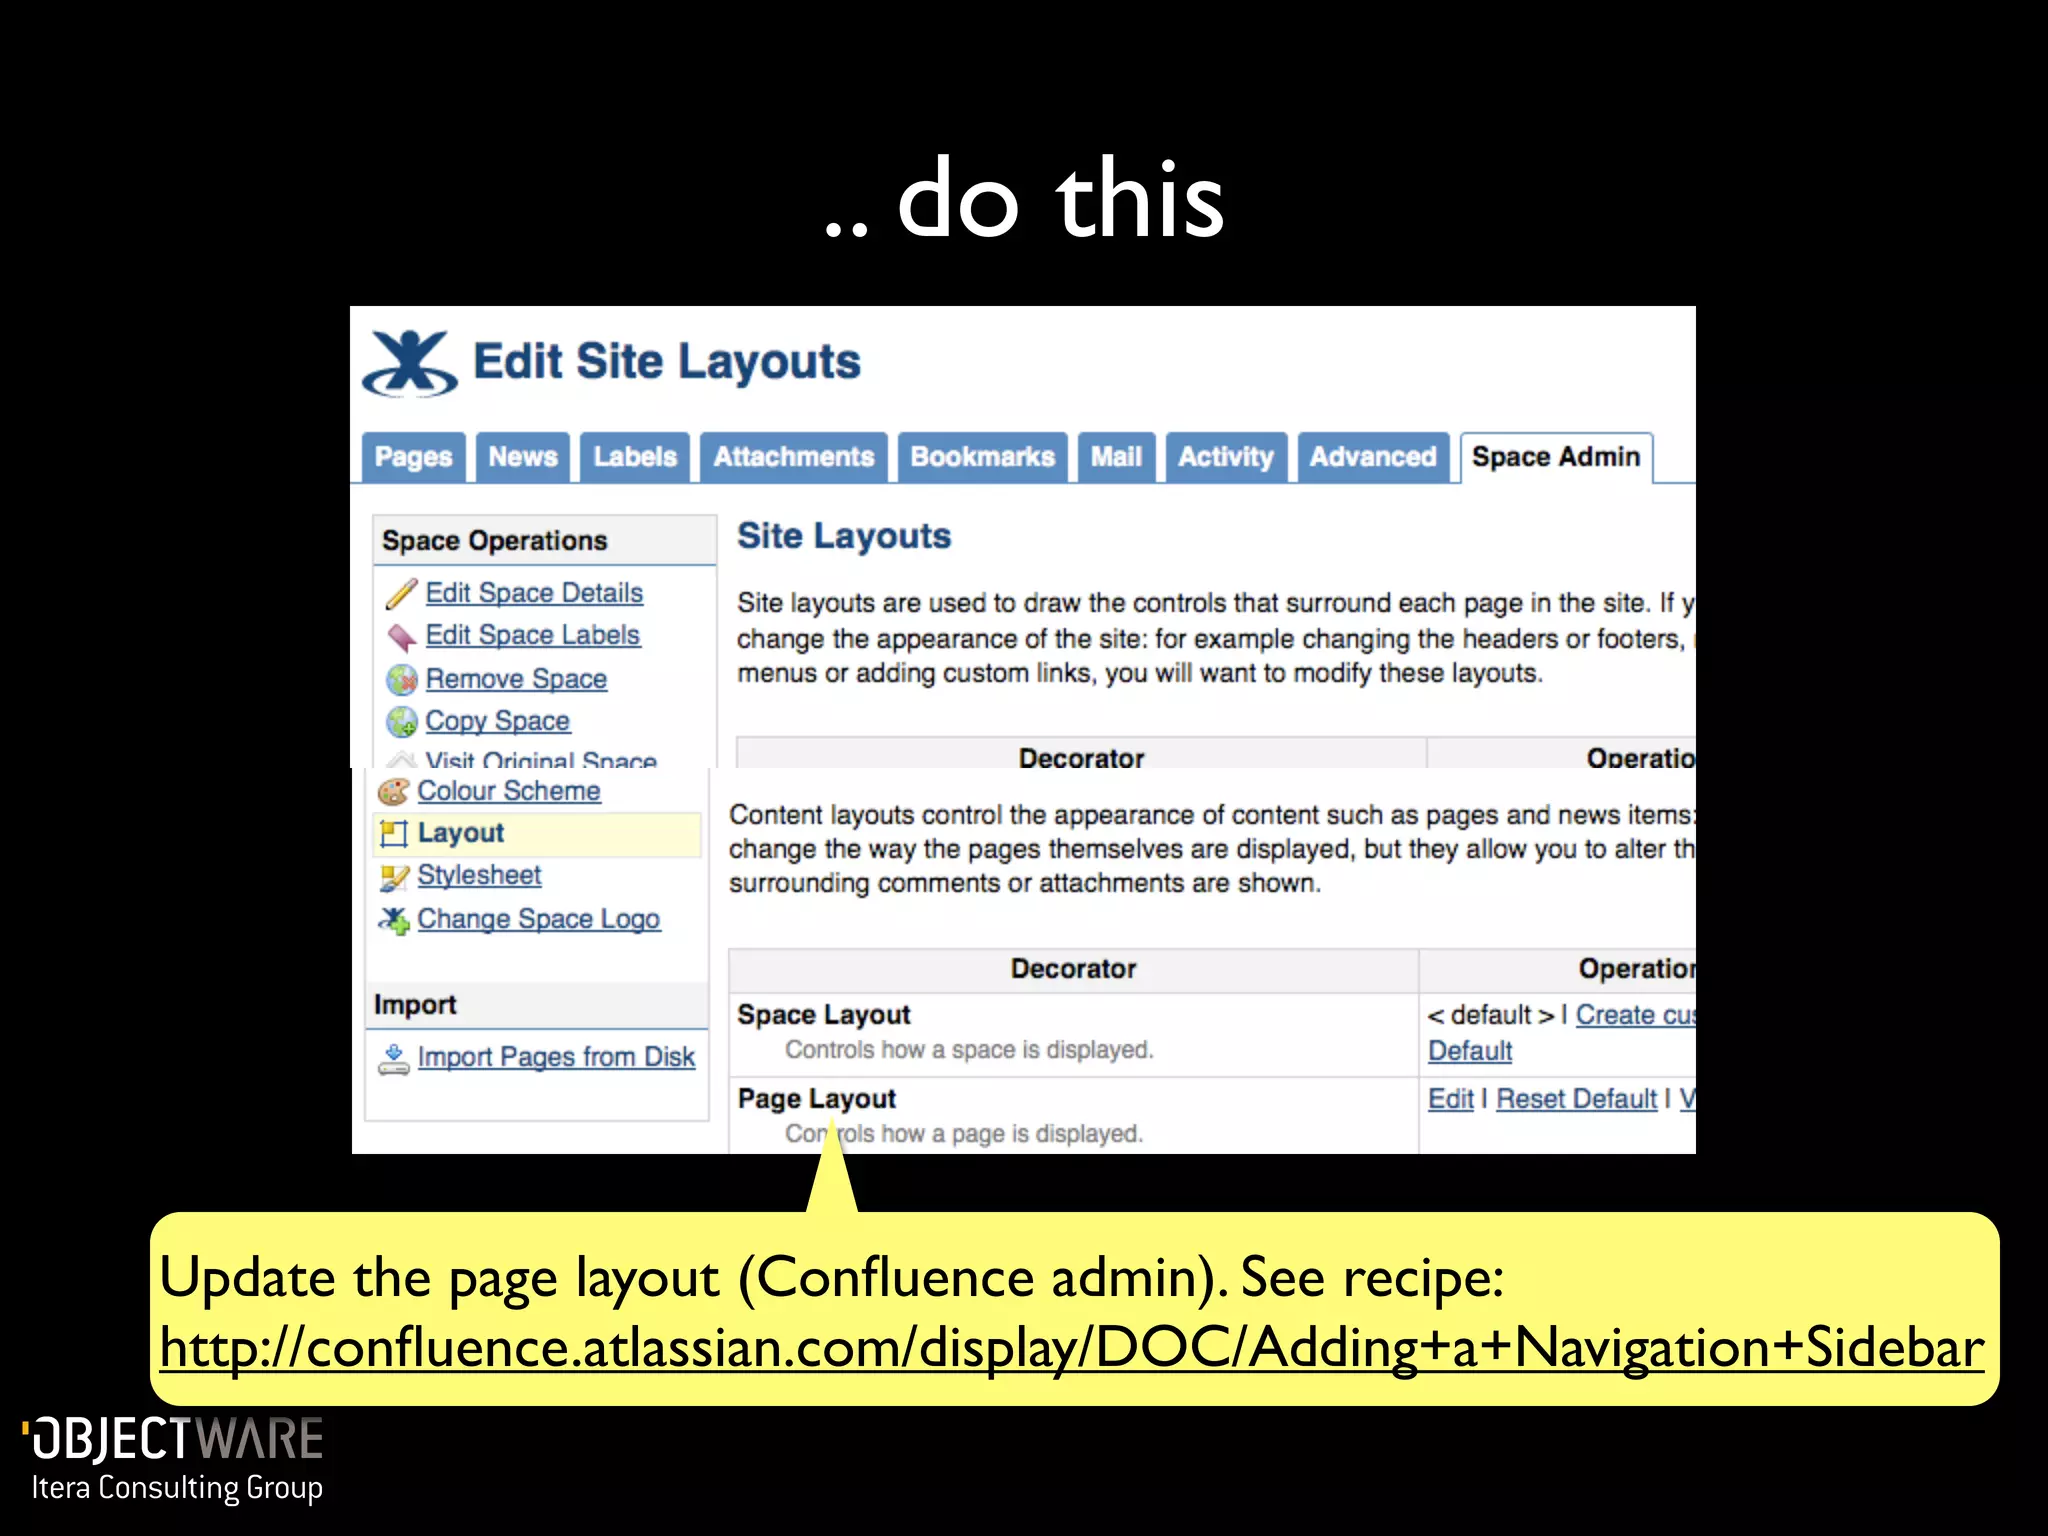Click the globe icon next to Remove Space

[401, 680]
